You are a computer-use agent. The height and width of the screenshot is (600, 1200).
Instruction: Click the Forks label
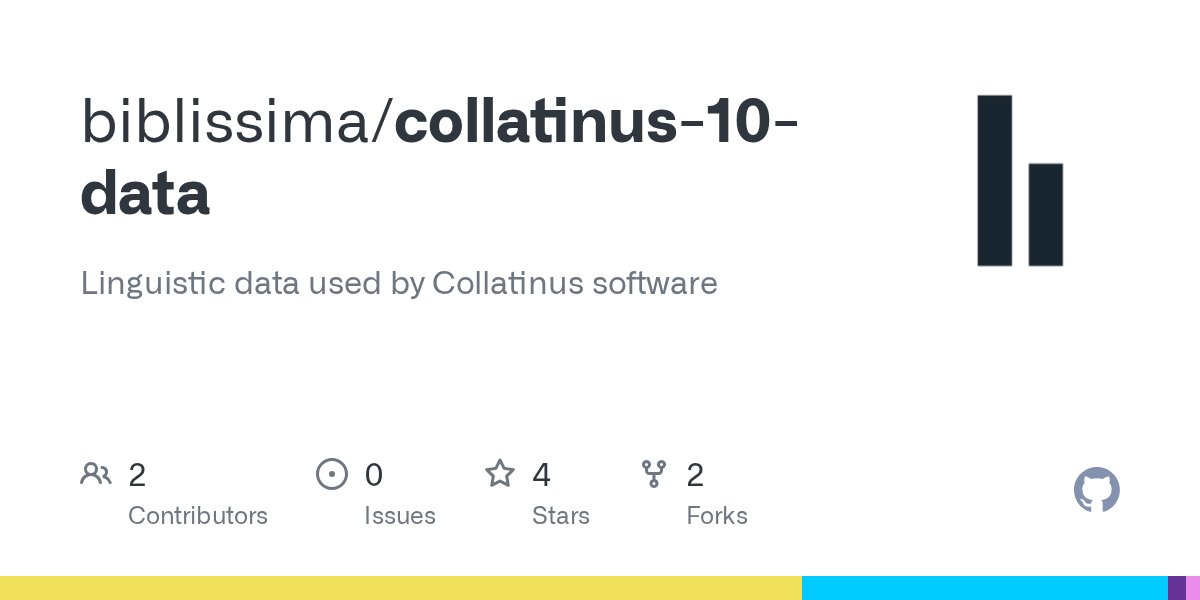click(x=717, y=516)
